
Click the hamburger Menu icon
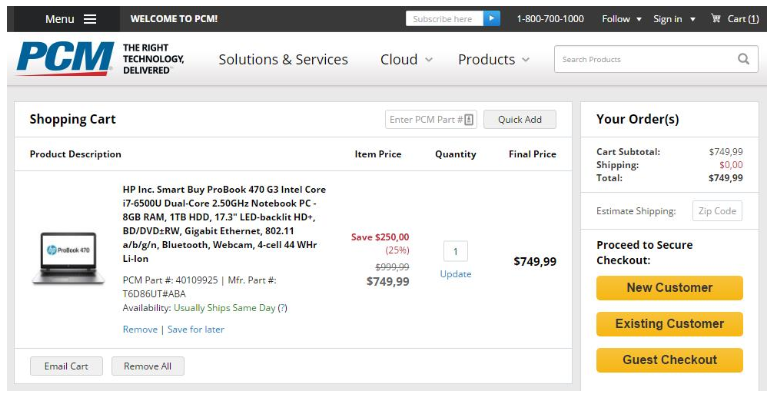click(90, 19)
